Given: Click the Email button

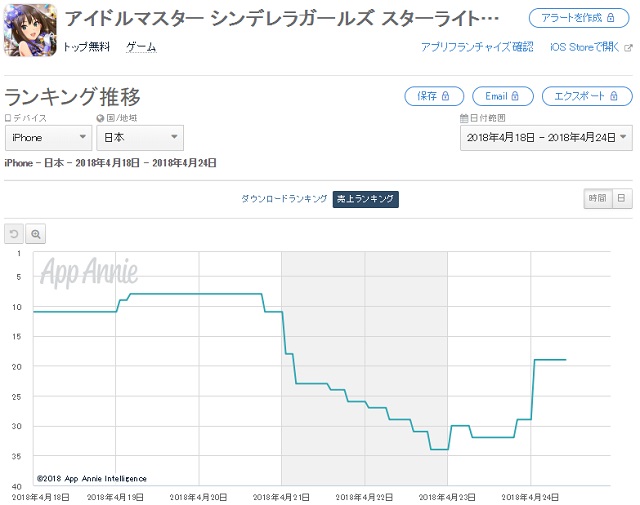Looking at the screenshot, I should click(503, 96).
